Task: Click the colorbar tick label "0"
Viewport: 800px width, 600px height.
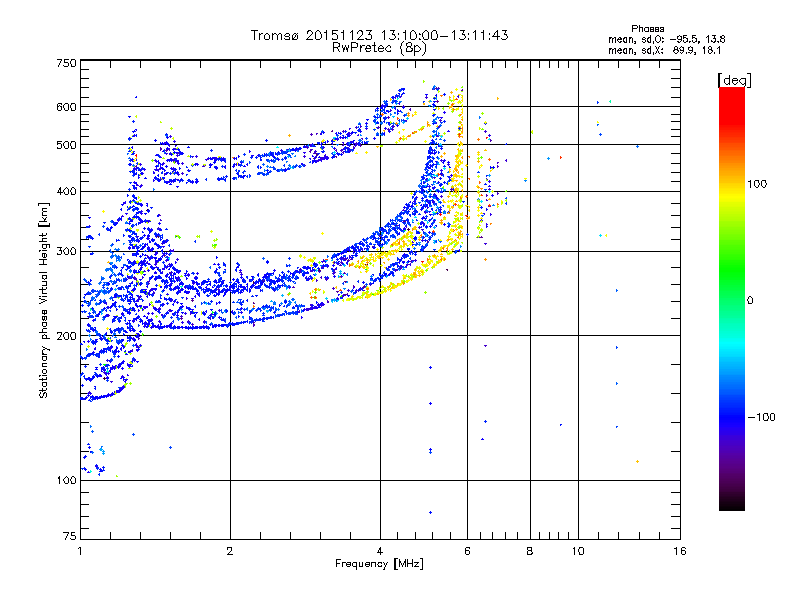Action: point(750,301)
